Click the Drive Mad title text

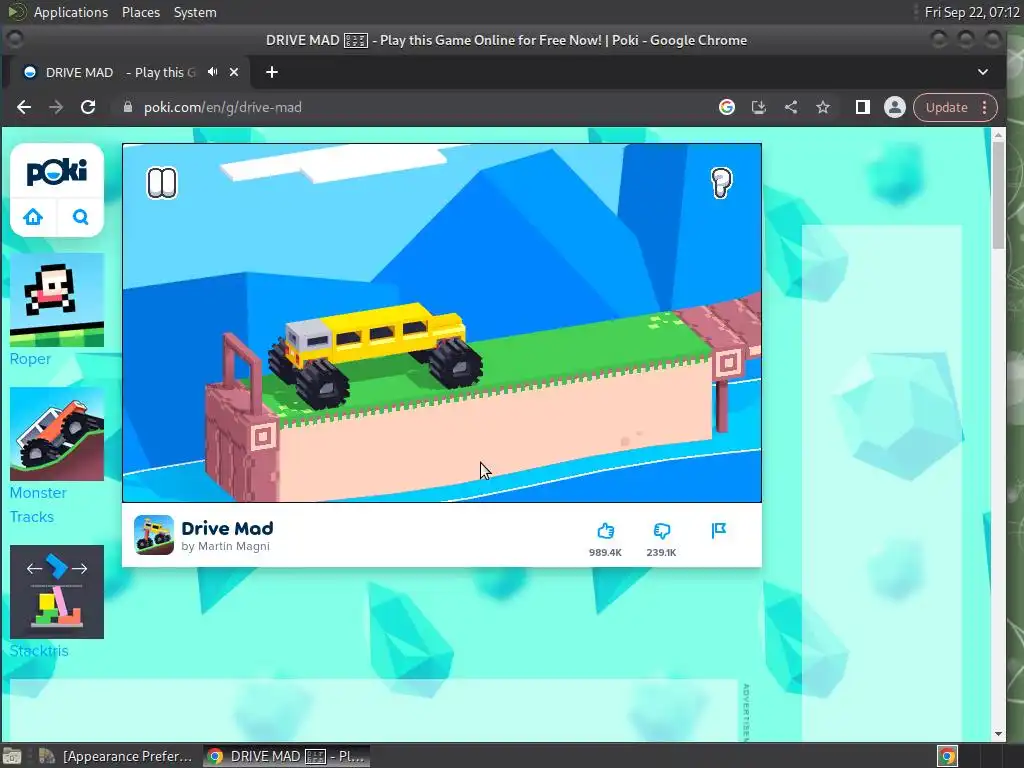[227, 528]
